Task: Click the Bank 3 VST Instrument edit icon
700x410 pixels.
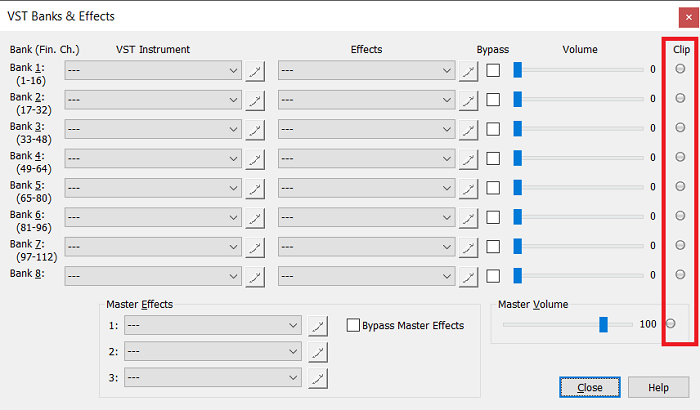Action: 255,128
